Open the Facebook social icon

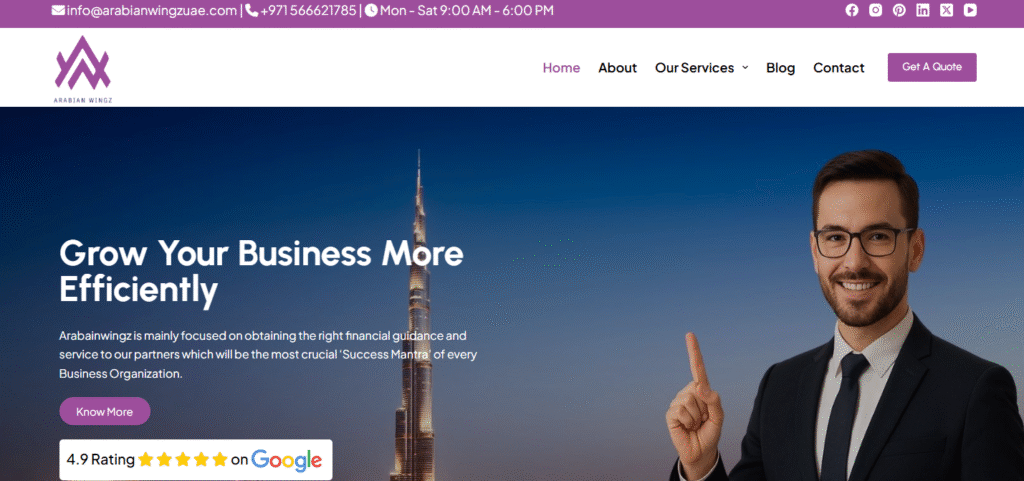coord(852,10)
